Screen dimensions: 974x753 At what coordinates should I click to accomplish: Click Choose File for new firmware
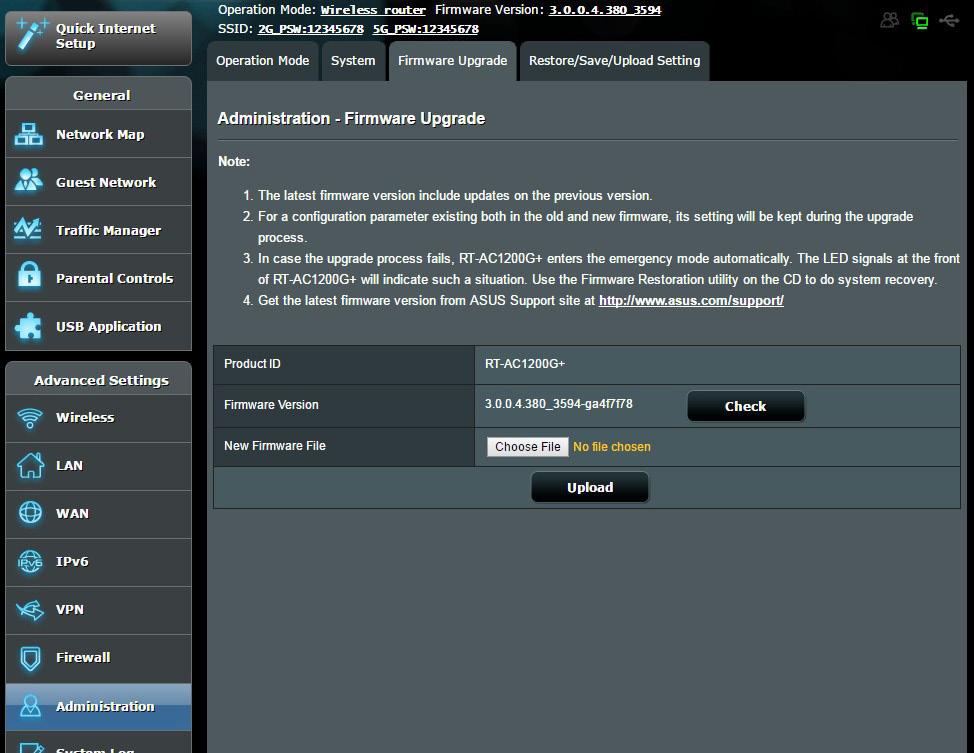click(527, 447)
